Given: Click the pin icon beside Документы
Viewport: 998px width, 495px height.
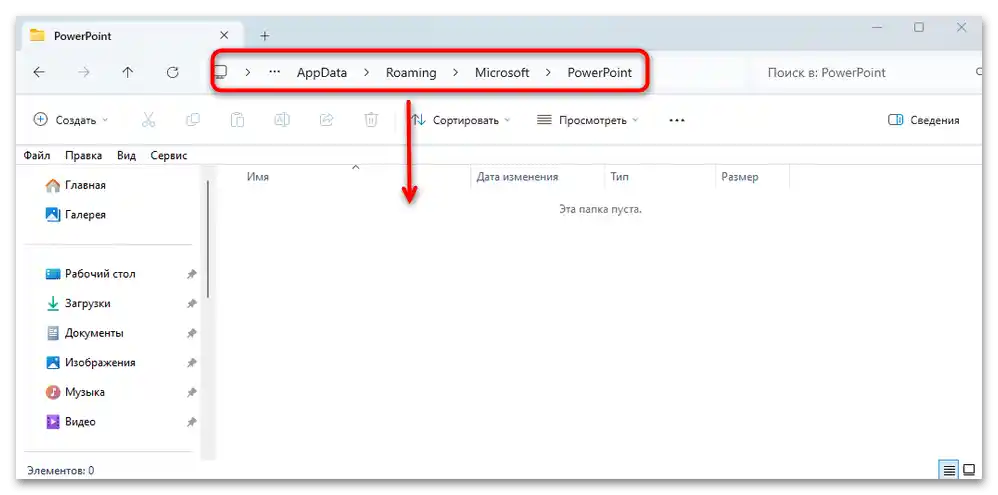Looking at the screenshot, I should point(191,333).
